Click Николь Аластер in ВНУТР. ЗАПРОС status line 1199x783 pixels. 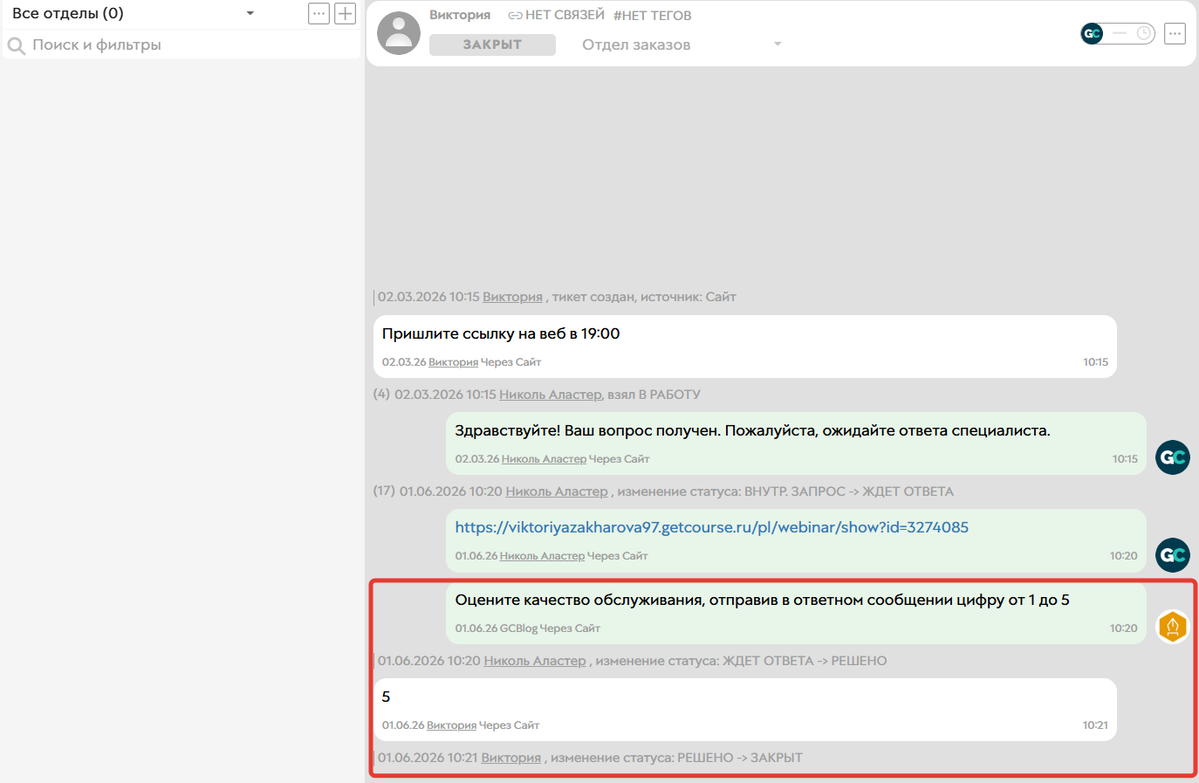click(x=557, y=491)
